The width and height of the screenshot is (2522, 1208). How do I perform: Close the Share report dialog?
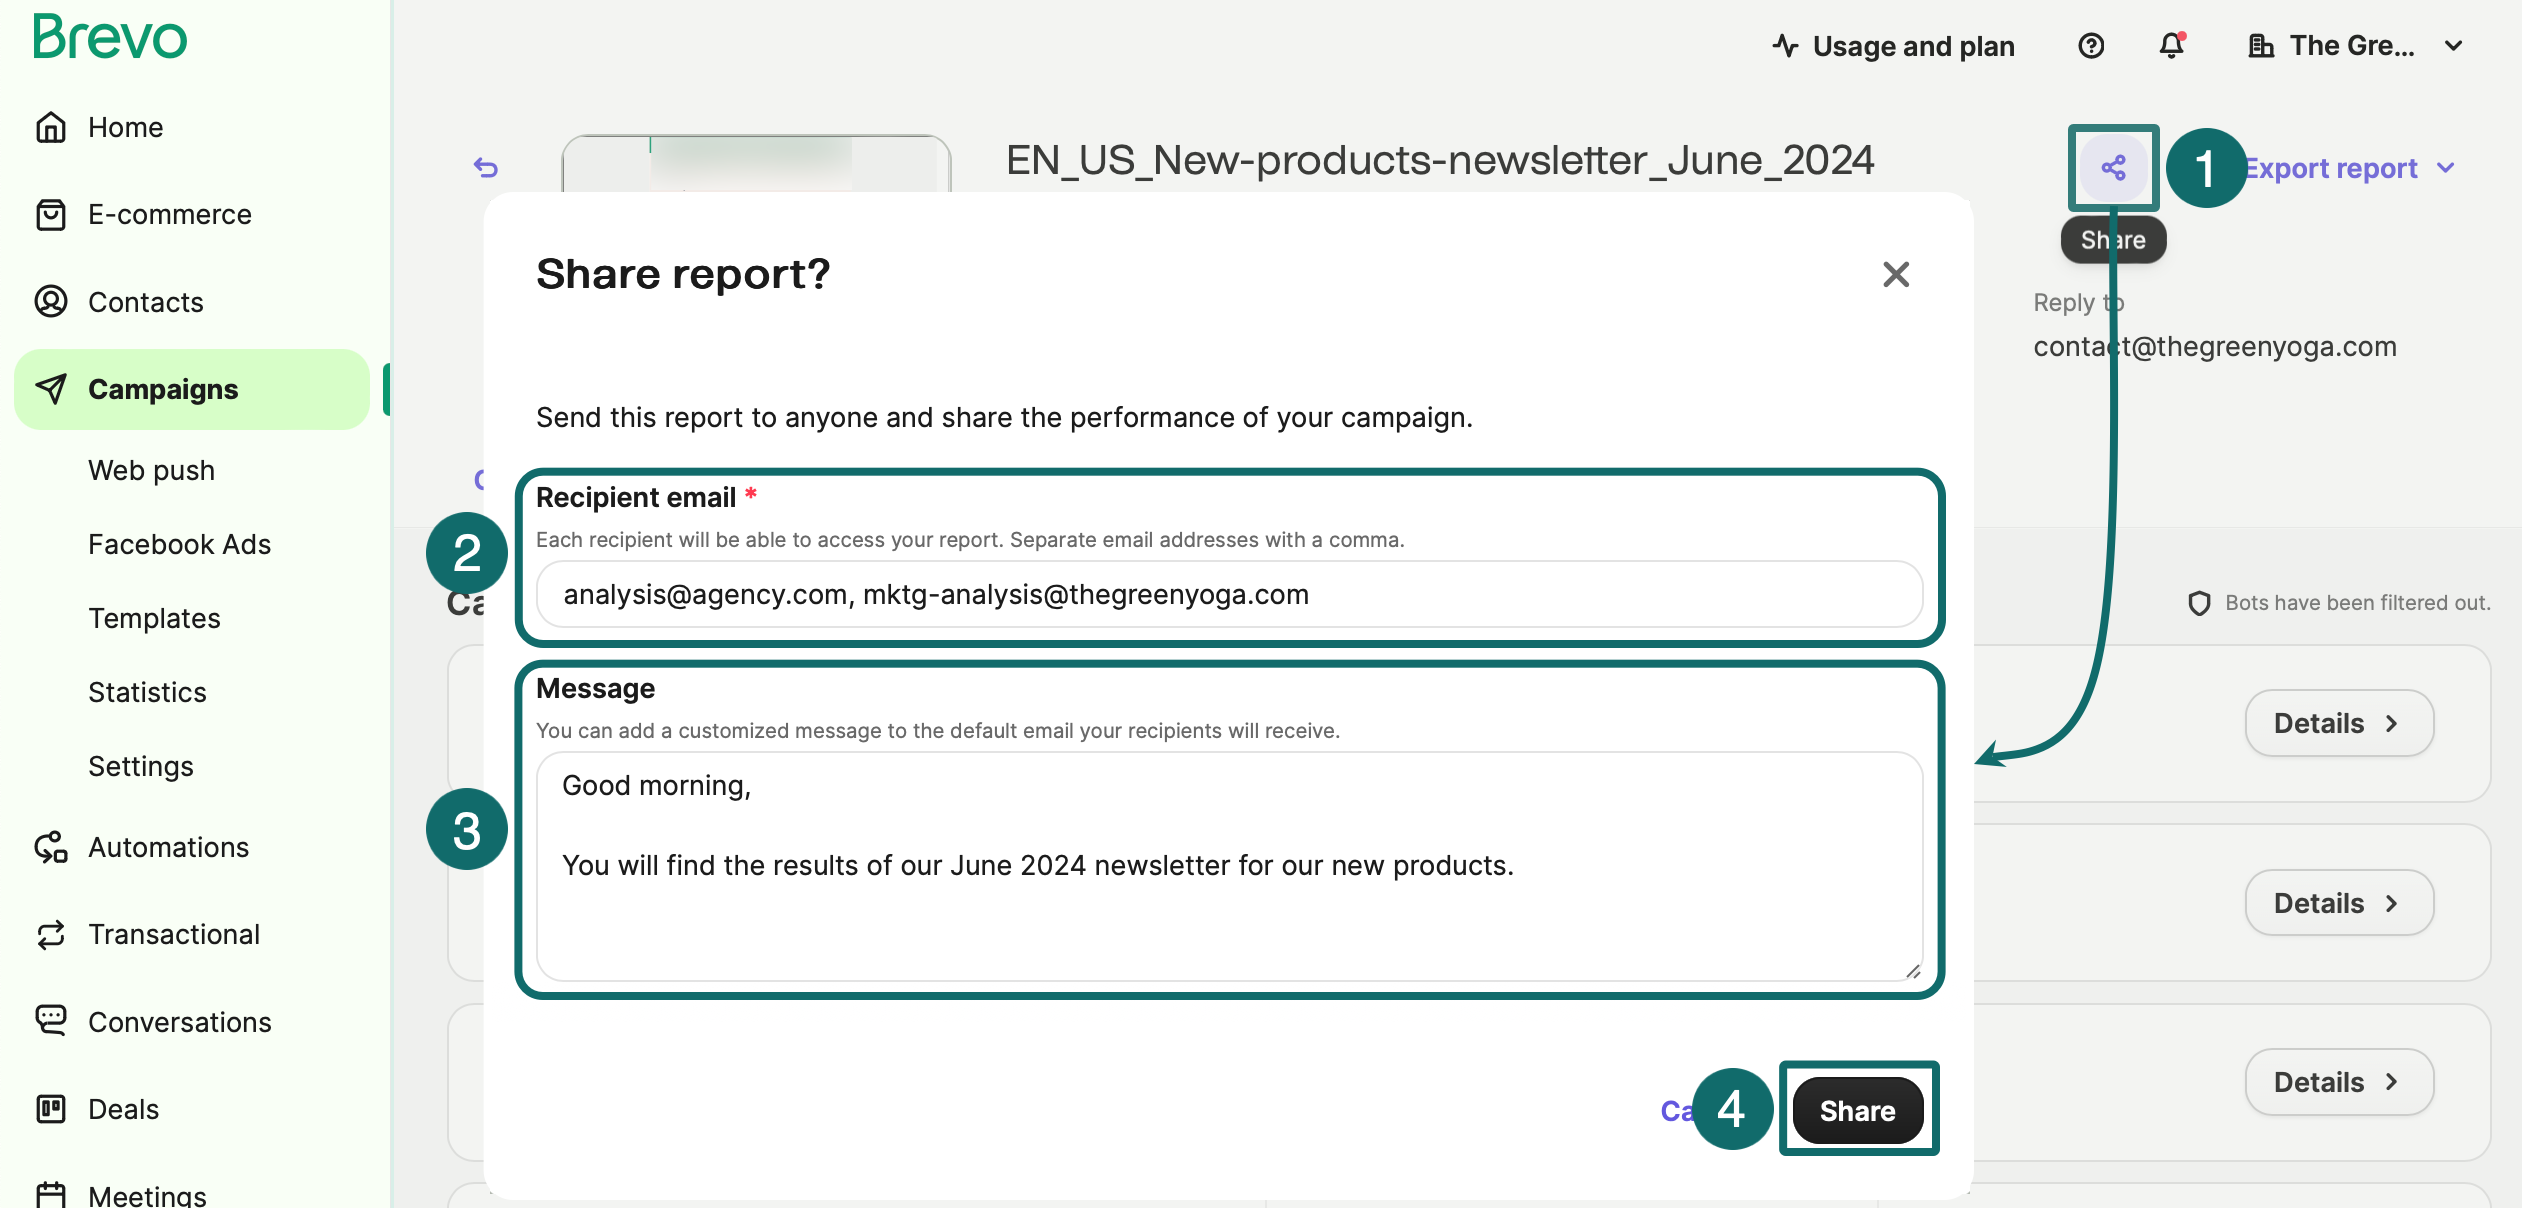click(1896, 274)
